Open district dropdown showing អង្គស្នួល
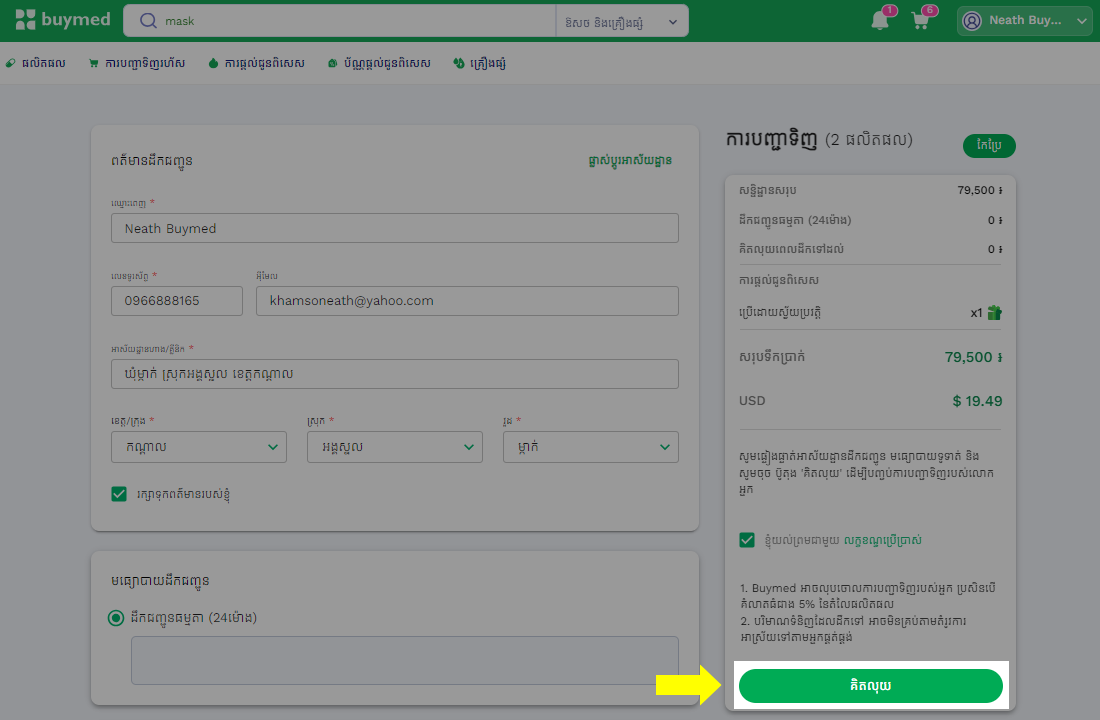The image size is (1100, 720). 394,447
